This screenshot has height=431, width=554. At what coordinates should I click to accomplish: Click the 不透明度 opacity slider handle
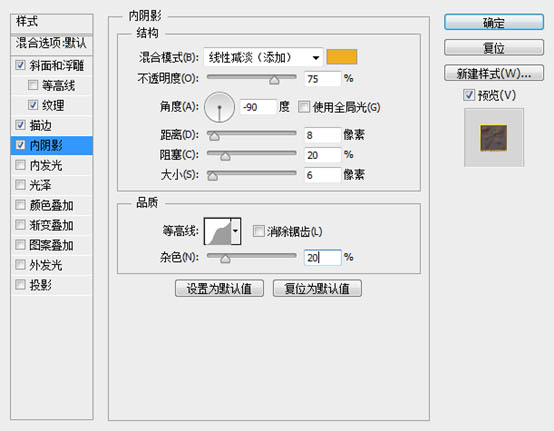(274, 80)
